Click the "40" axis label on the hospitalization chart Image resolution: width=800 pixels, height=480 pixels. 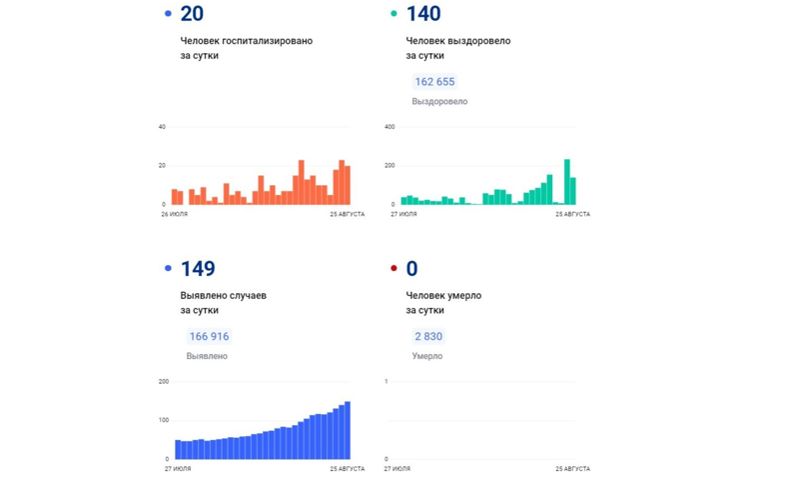click(x=162, y=127)
